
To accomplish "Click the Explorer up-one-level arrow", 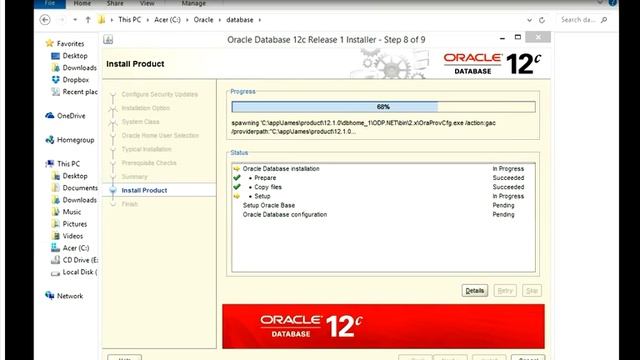I will (88, 20).
